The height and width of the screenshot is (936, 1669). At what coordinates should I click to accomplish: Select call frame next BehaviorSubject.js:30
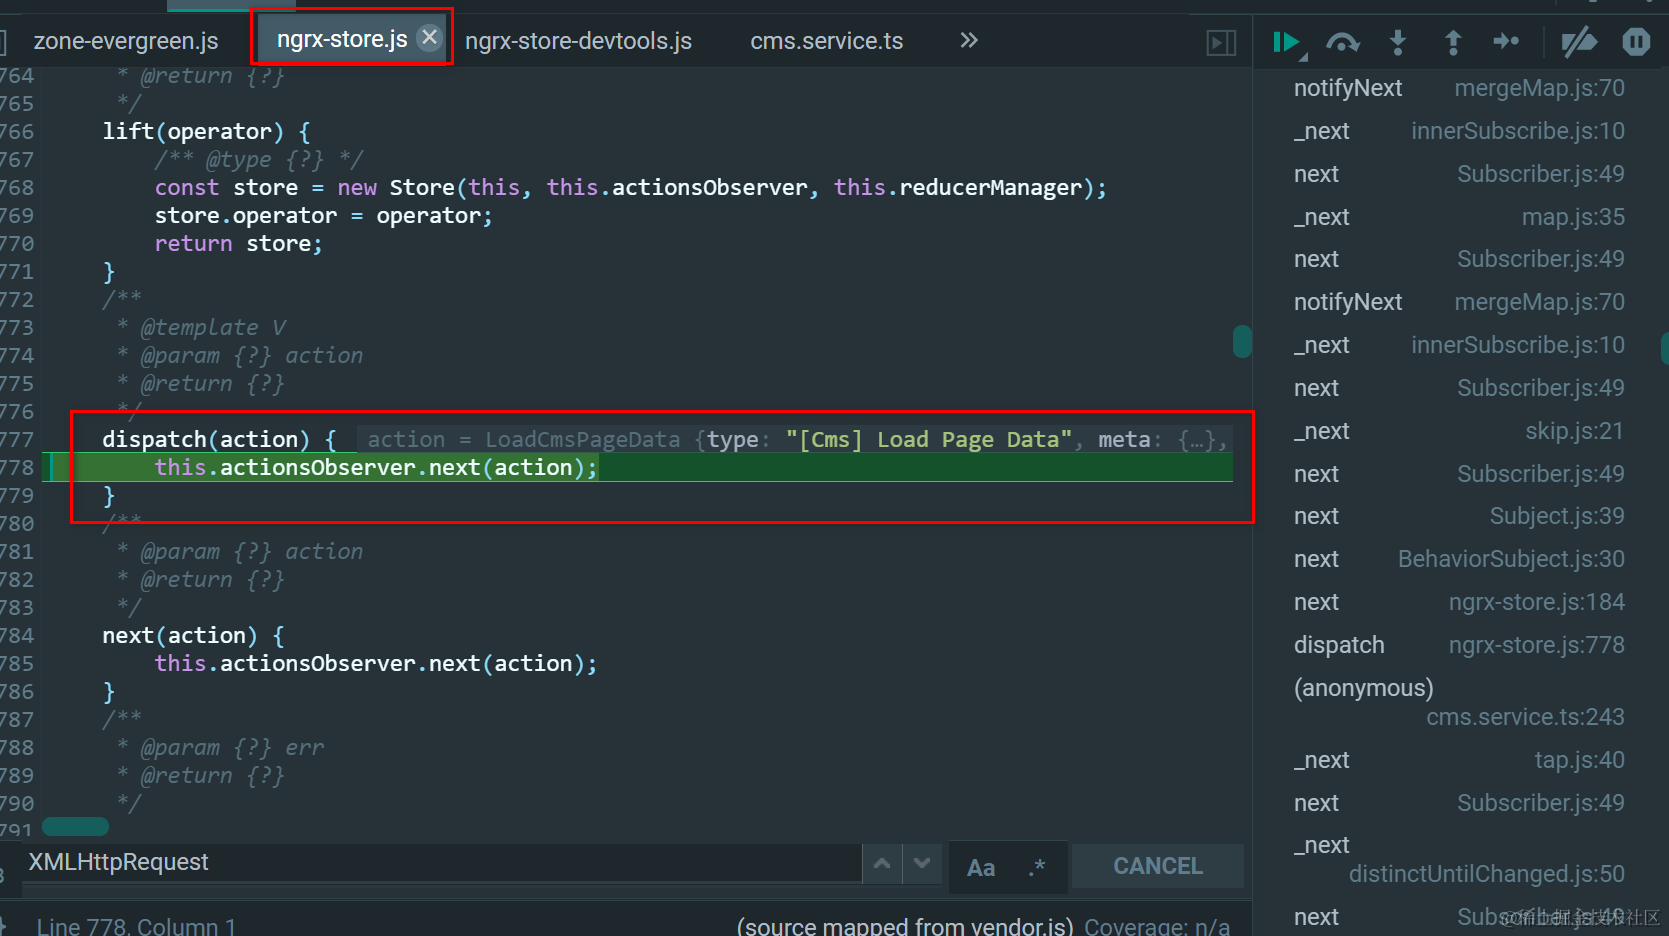tap(1459, 559)
